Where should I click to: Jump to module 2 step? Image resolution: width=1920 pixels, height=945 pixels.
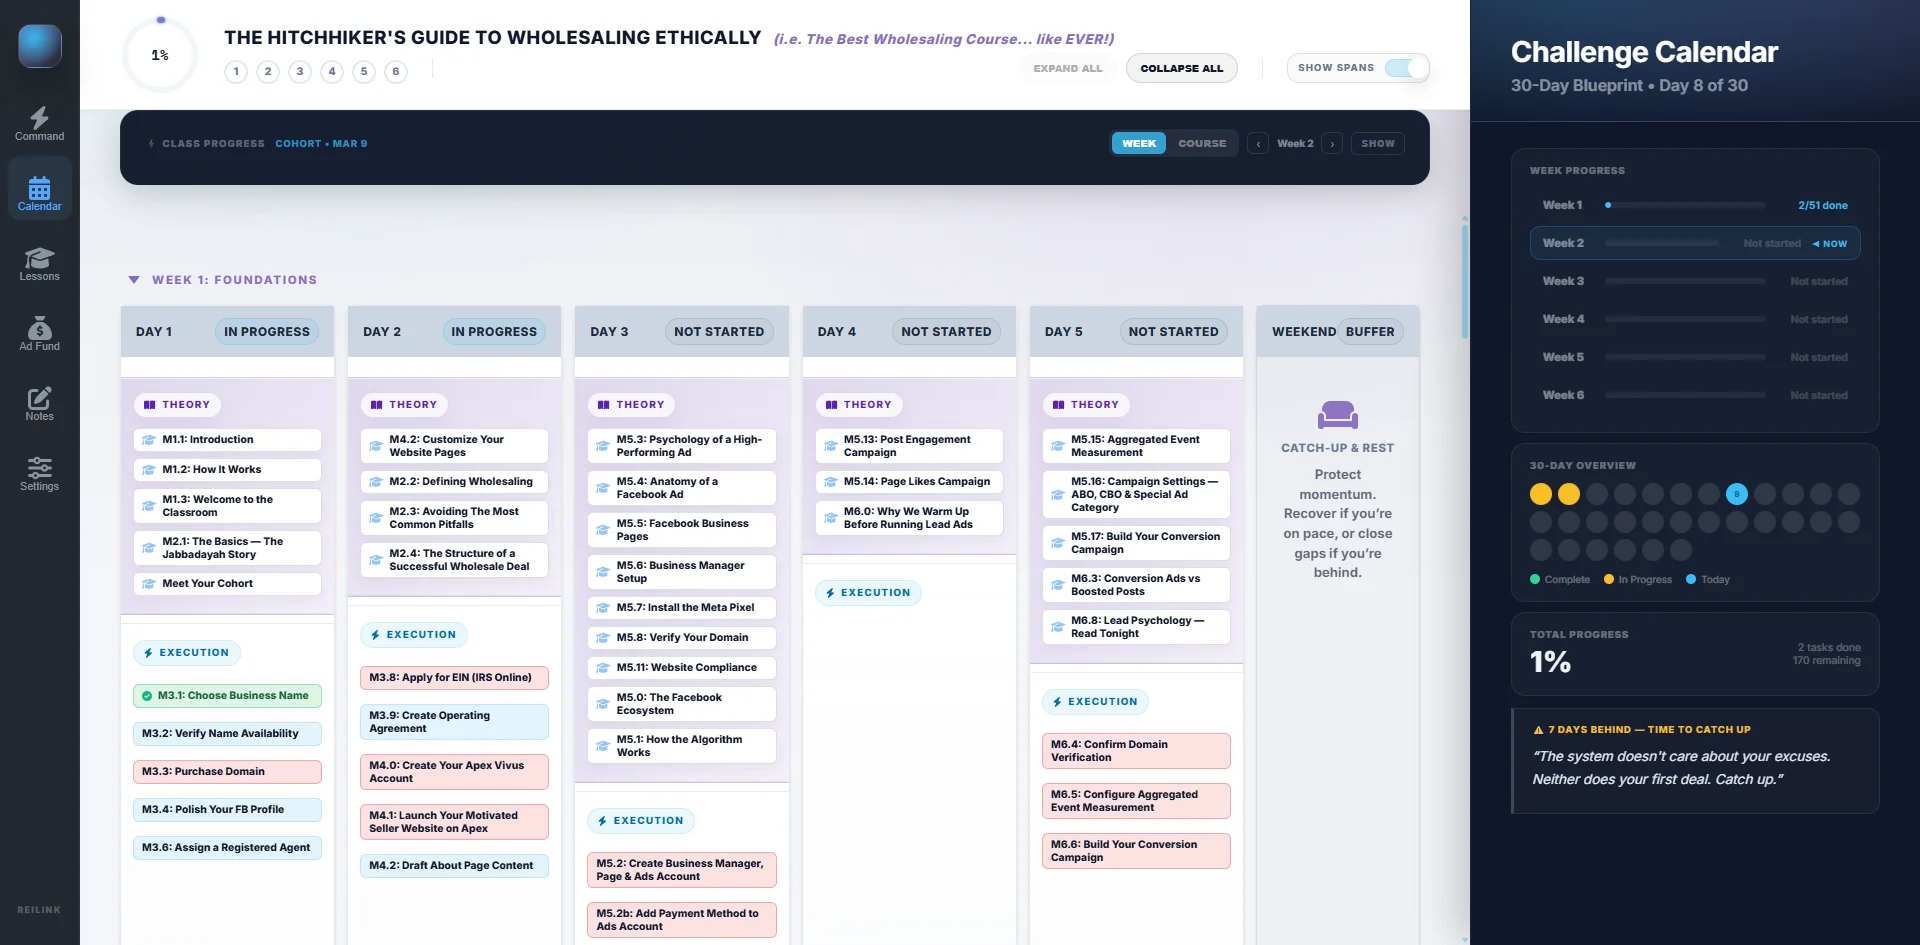tap(268, 71)
